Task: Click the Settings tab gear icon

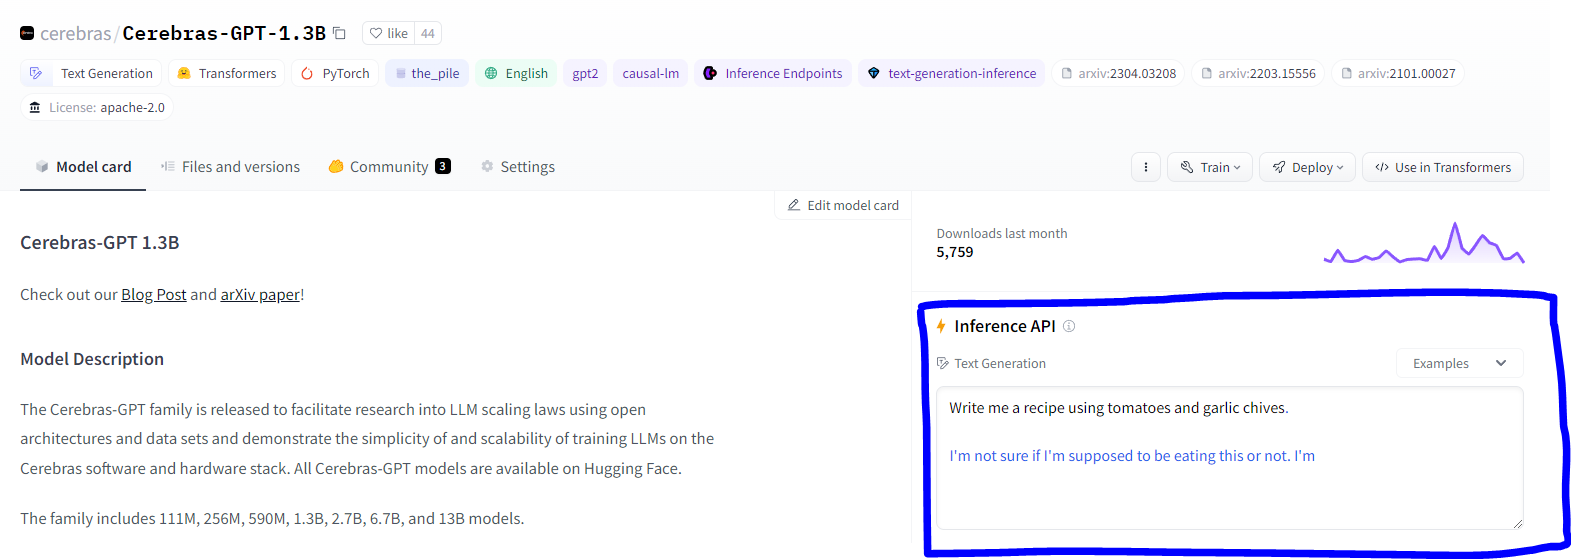Action: tap(487, 166)
